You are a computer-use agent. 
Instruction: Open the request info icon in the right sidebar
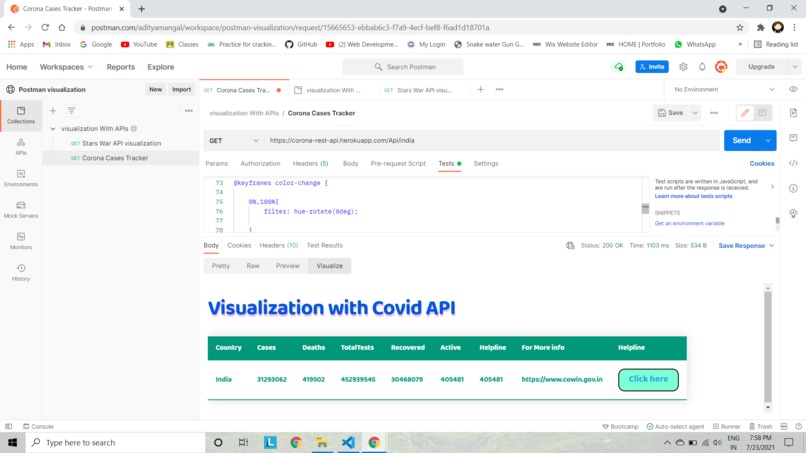793,188
